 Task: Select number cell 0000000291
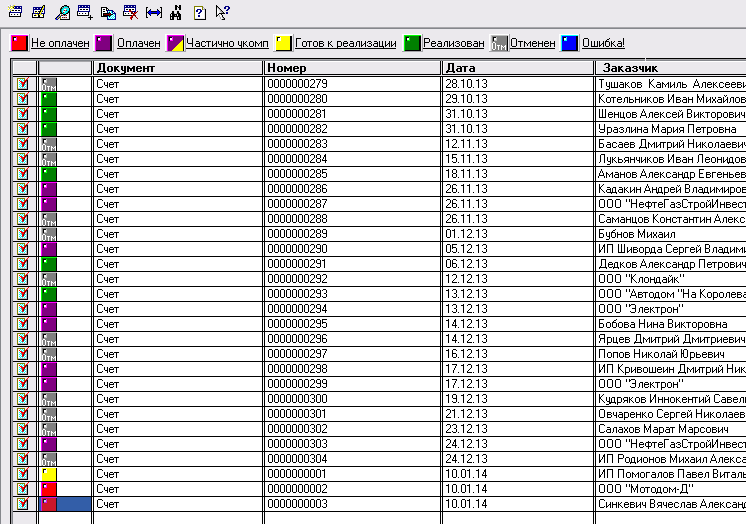pos(352,264)
